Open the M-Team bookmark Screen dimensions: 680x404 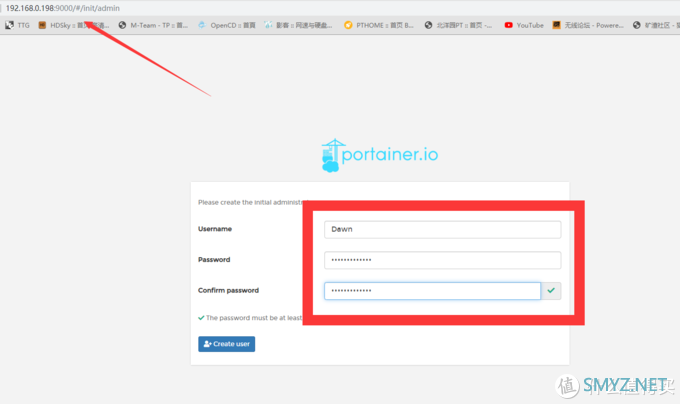click(153, 25)
